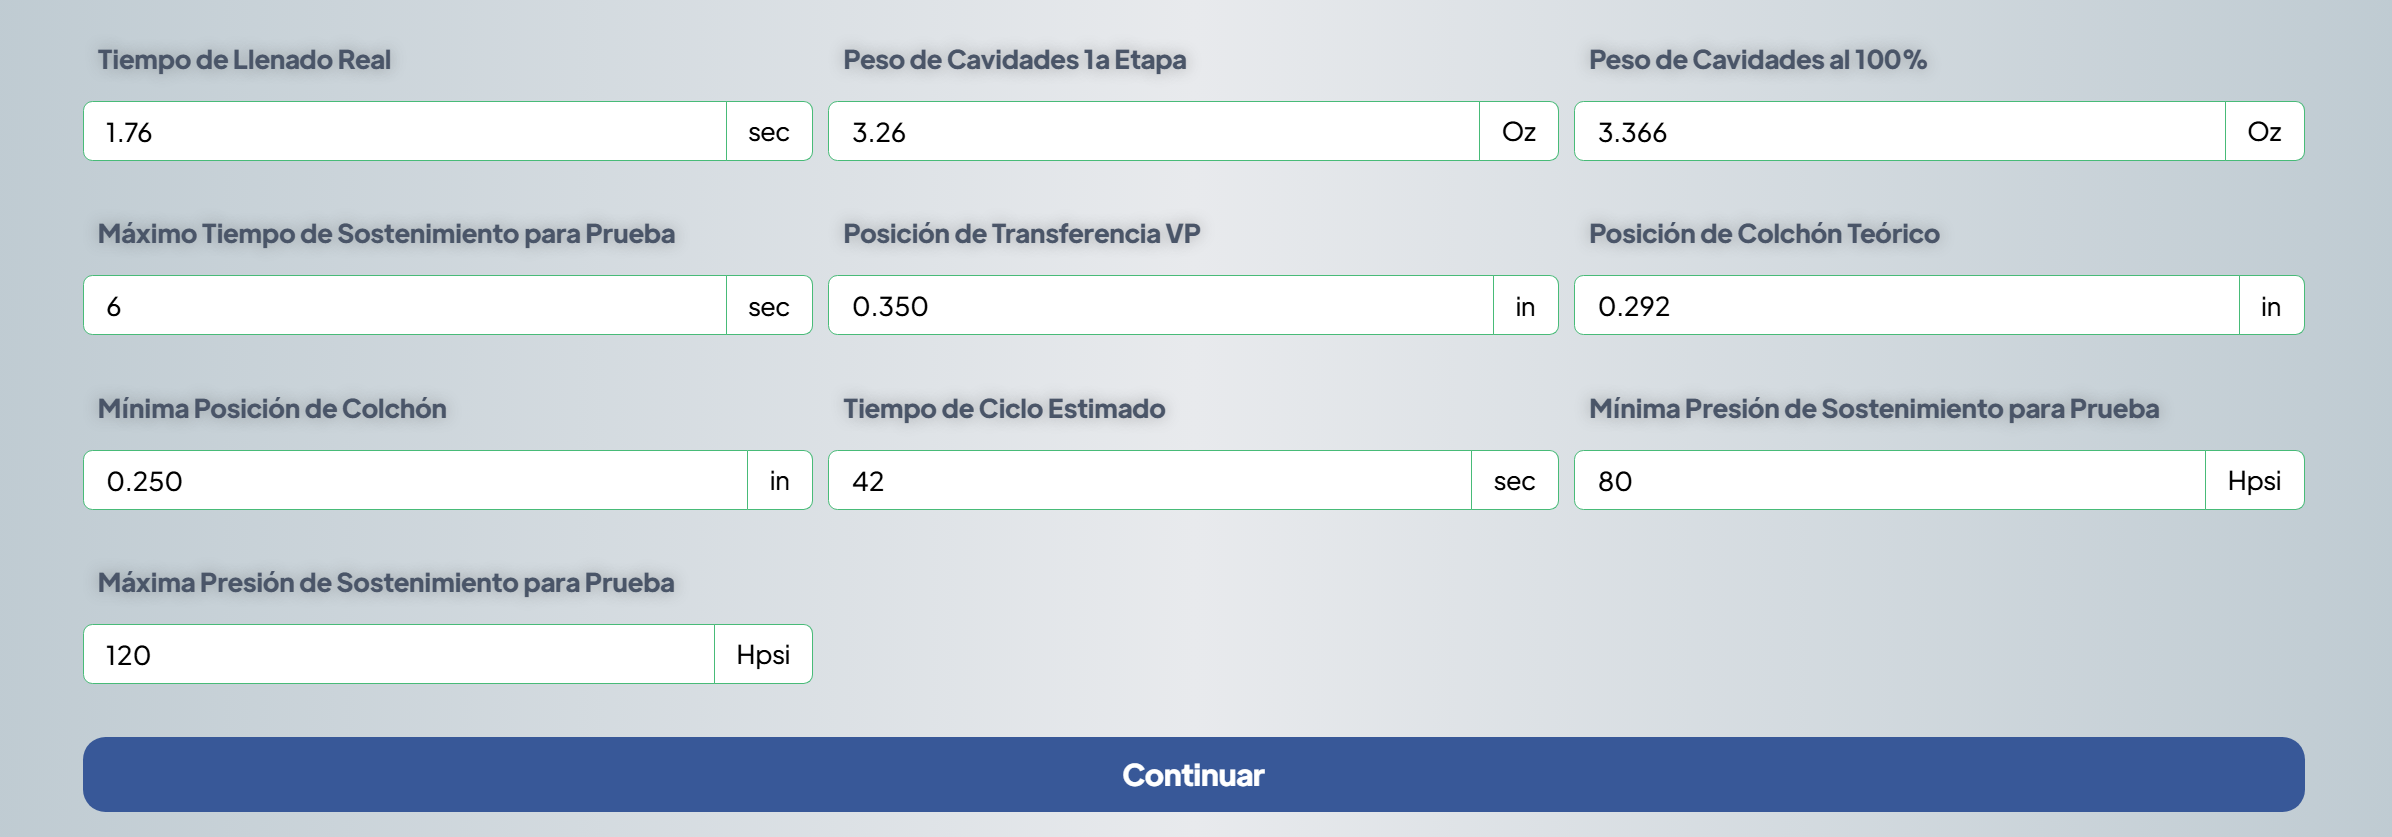2392x837 pixels.
Task: Click the Máximo Tiempo de Sostenimiento para Prueba field
Action: pos(405,305)
